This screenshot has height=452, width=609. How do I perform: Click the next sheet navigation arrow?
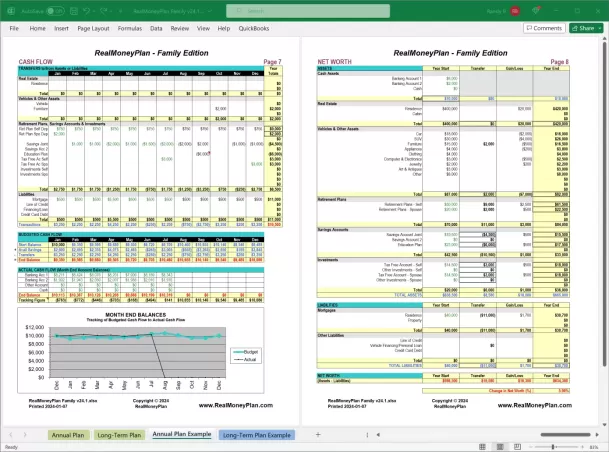(25, 435)
